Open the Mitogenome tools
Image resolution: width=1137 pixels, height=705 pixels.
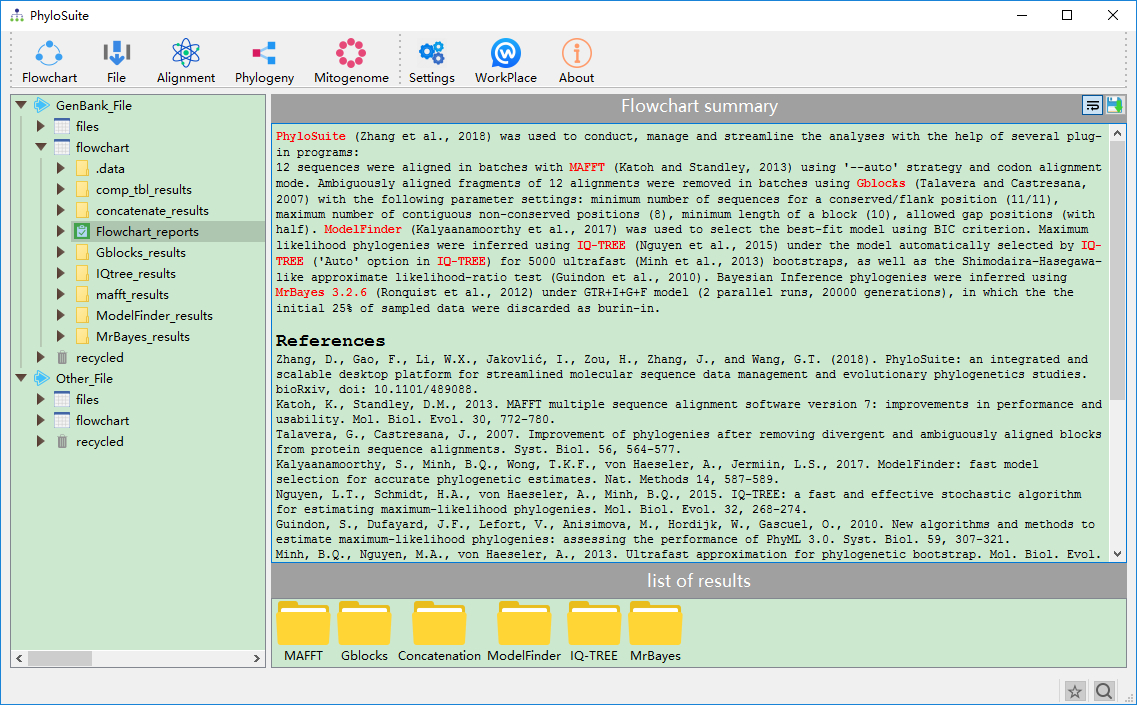[x=351, y=62]
